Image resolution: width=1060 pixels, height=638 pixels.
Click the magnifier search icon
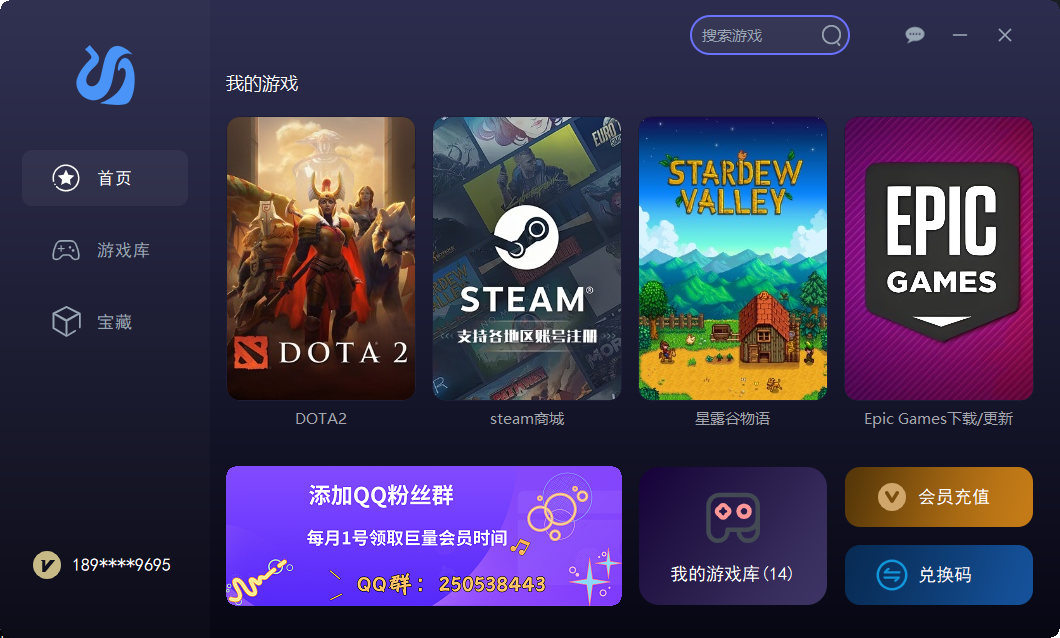pos(831,35)
